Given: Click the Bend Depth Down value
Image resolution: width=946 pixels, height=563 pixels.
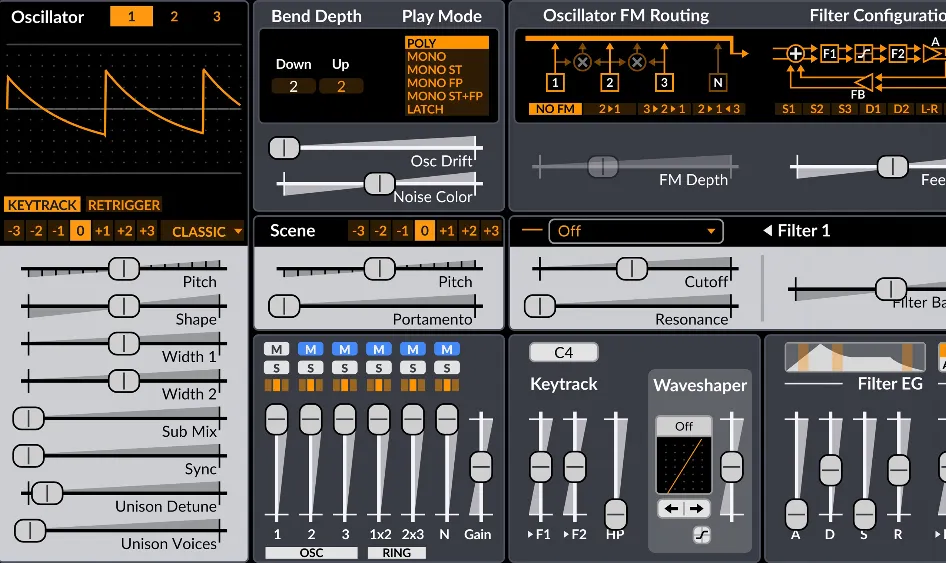Looking at the screenshot, I should [293, 86].
